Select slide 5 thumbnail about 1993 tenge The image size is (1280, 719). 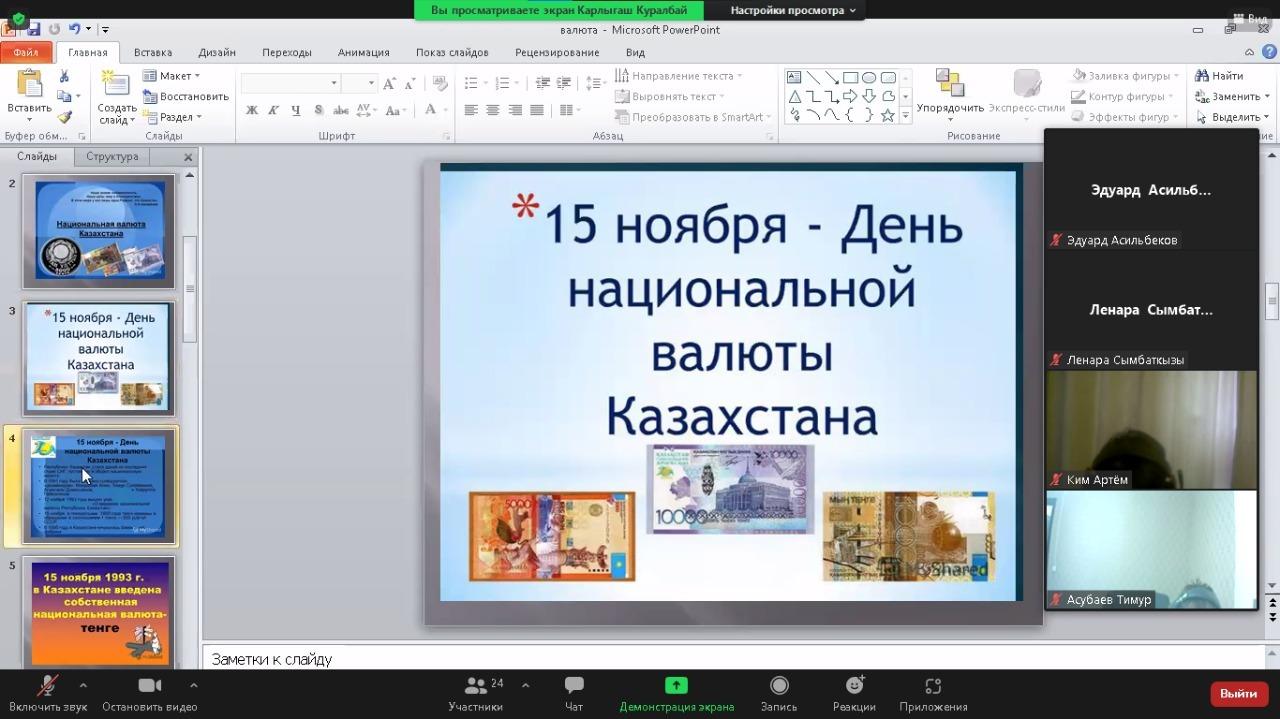click(x=99, y=612)
